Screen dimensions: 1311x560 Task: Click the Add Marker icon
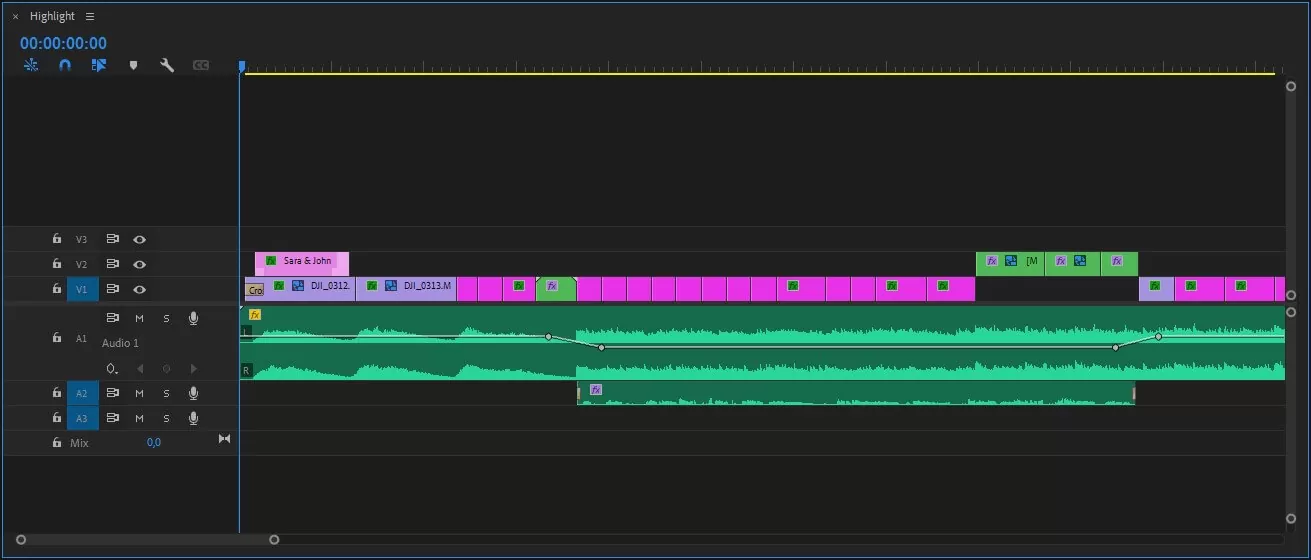pyautogui.click(x=133, y=65)
